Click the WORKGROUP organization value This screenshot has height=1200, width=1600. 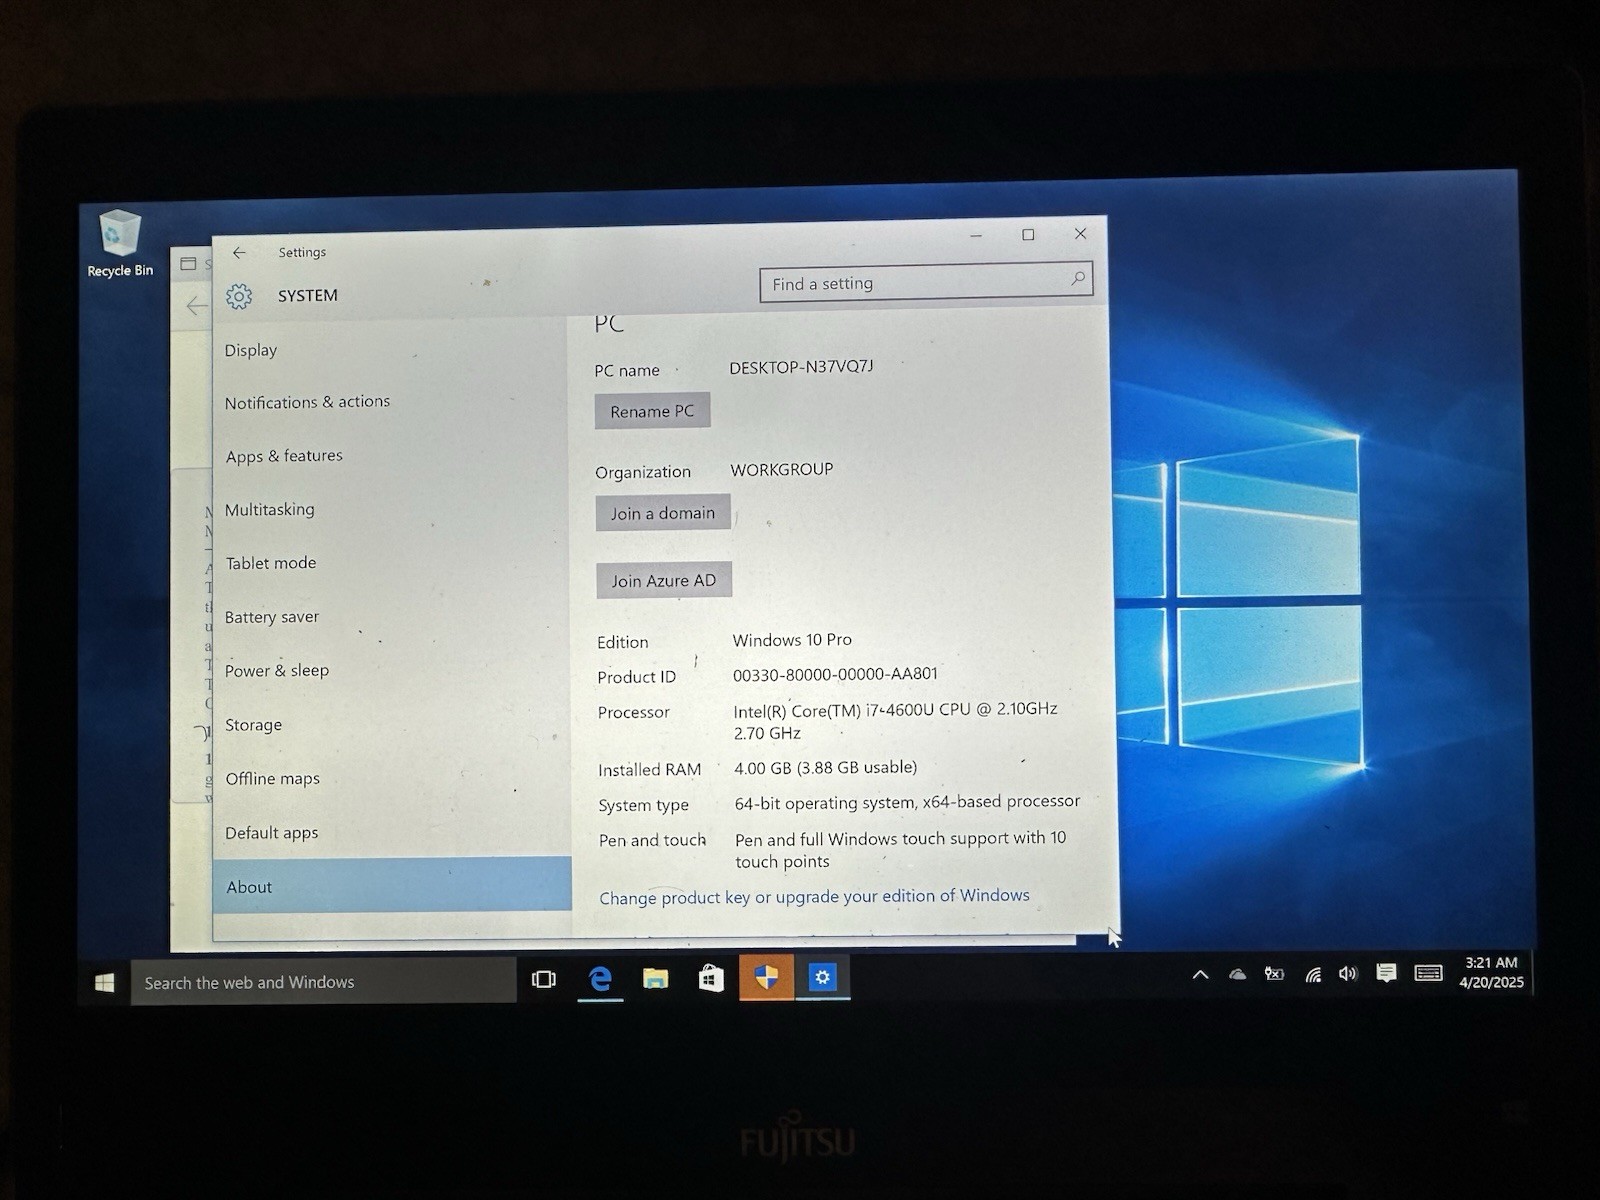(782, 469)
